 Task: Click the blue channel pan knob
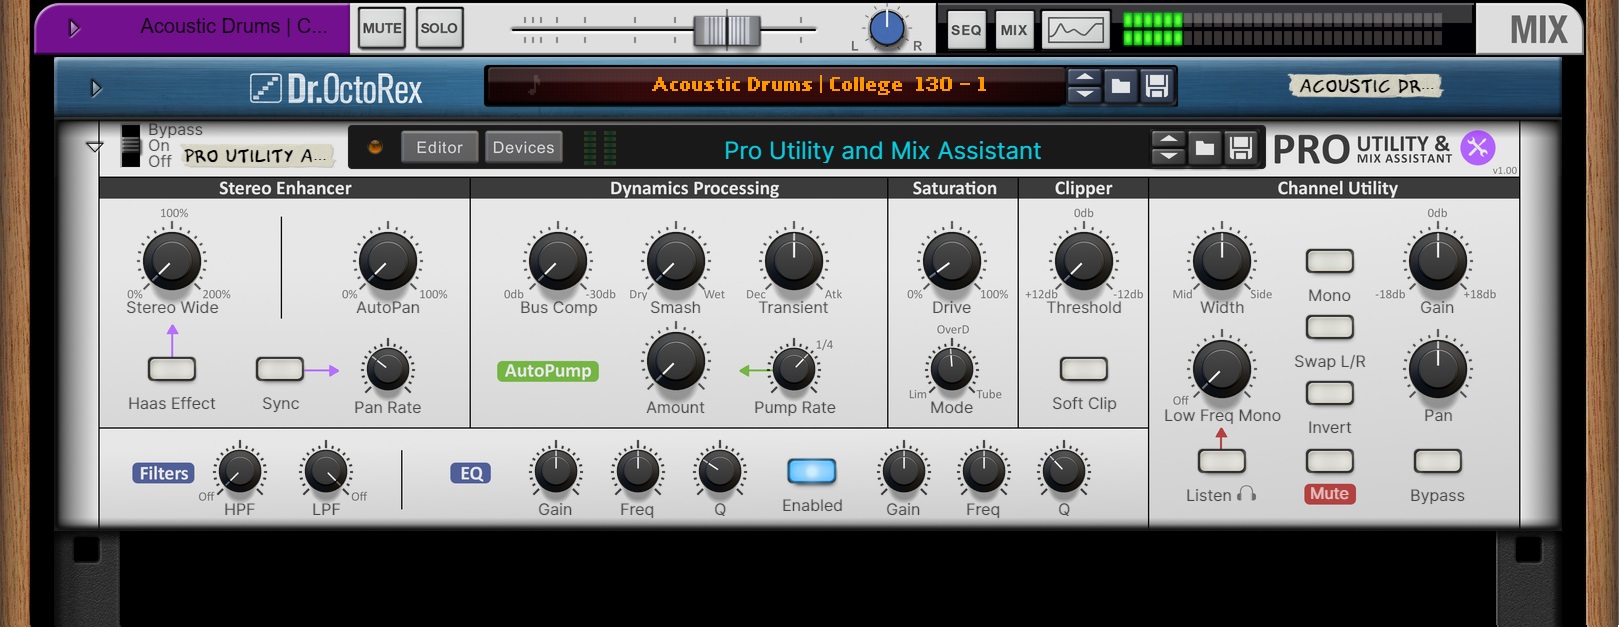click(x=887, y=29)
